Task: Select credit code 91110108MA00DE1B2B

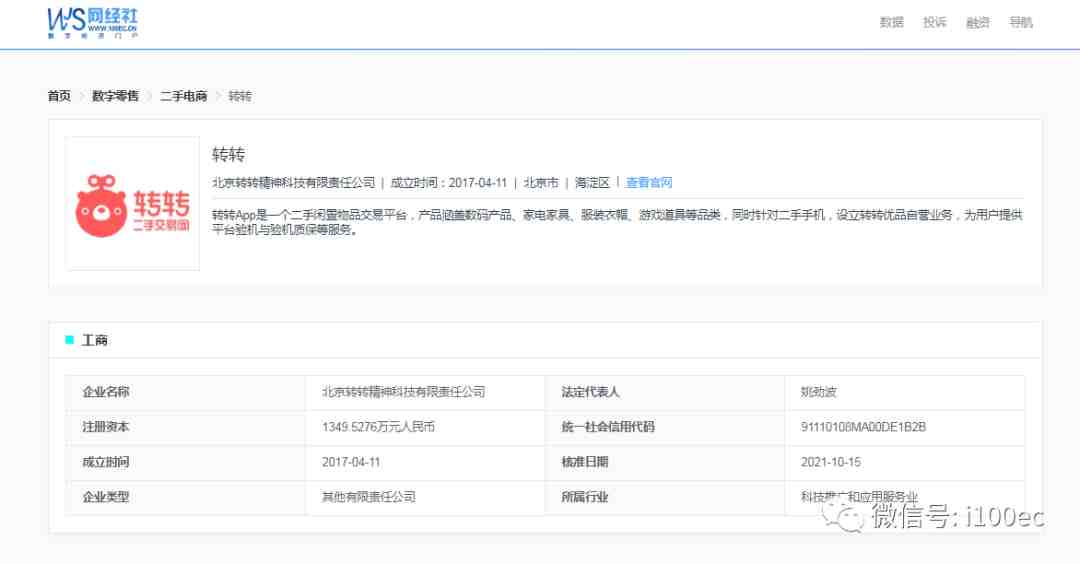Action: (x=863, y=427)
